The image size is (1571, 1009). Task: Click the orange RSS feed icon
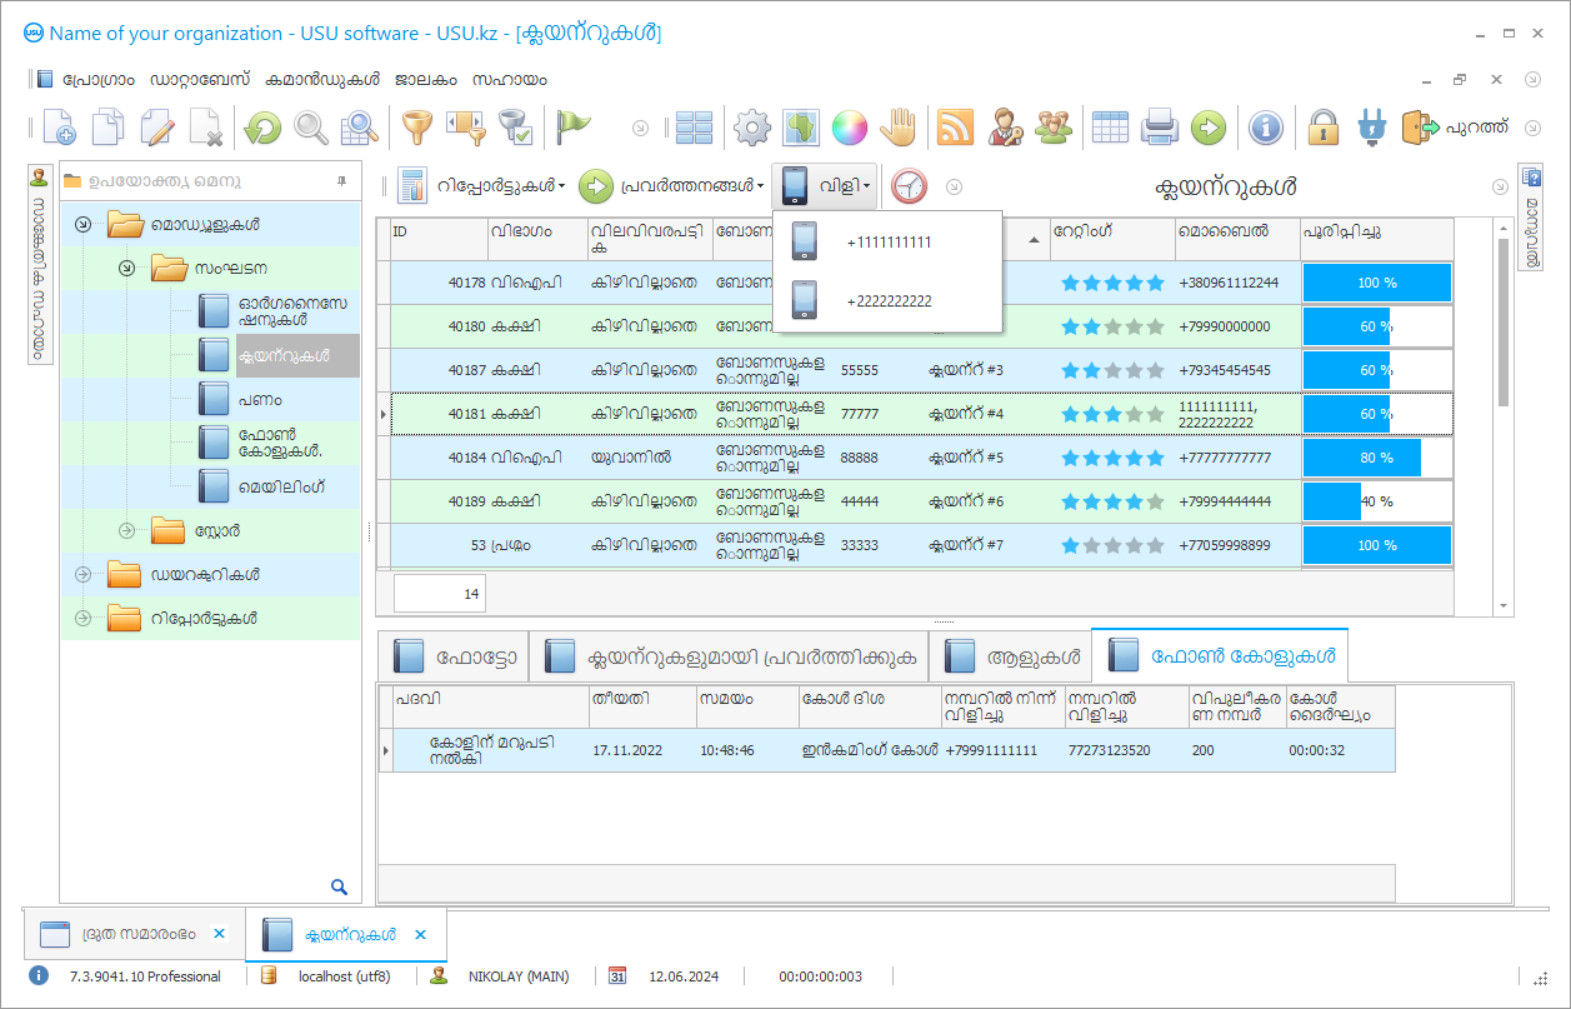click(x=955, y=128)
